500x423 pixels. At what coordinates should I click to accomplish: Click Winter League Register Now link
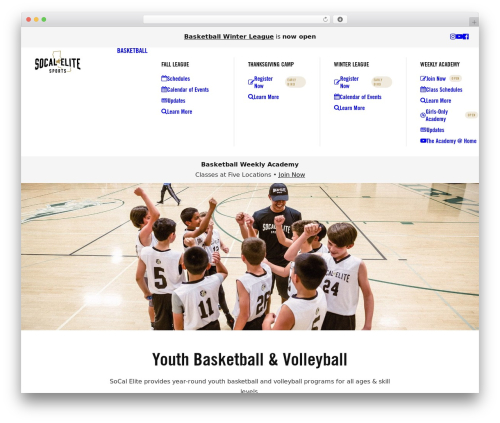349,82
